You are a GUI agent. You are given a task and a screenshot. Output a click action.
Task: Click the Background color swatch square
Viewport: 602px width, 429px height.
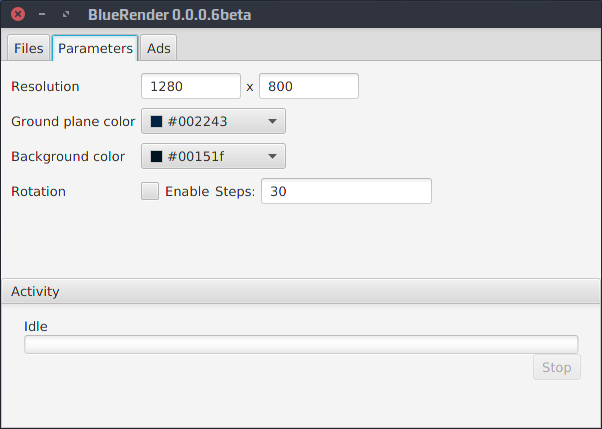[156, 157]
